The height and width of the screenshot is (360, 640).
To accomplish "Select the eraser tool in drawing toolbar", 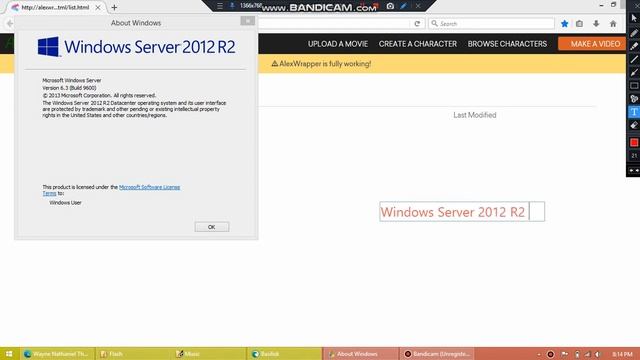I will tap(634, 125).
